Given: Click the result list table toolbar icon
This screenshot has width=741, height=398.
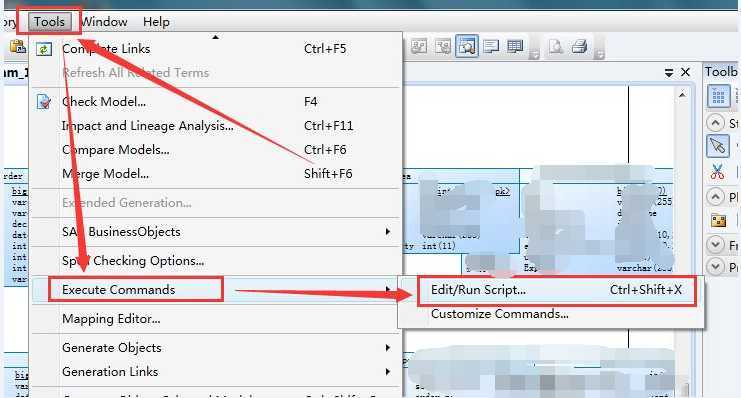Looking at the screenshot, I should [515, 46].
